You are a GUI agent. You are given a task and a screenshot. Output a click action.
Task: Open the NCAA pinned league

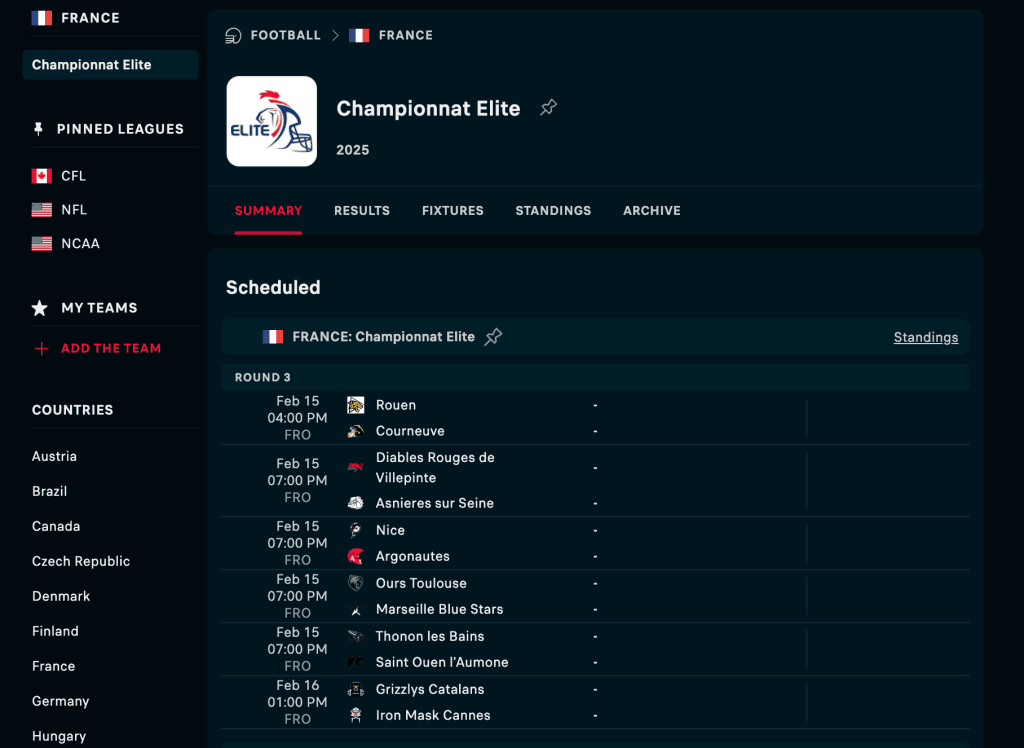(x=80, y=244)
